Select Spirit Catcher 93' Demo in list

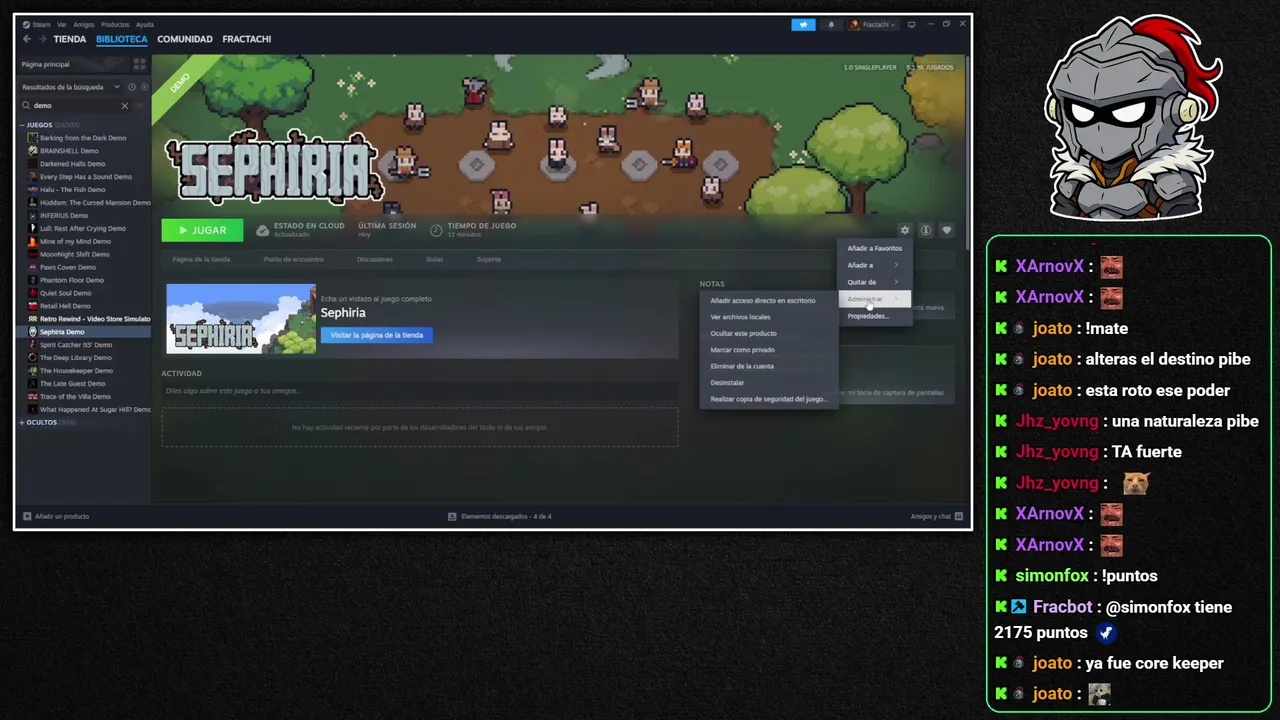click(76, 344)
